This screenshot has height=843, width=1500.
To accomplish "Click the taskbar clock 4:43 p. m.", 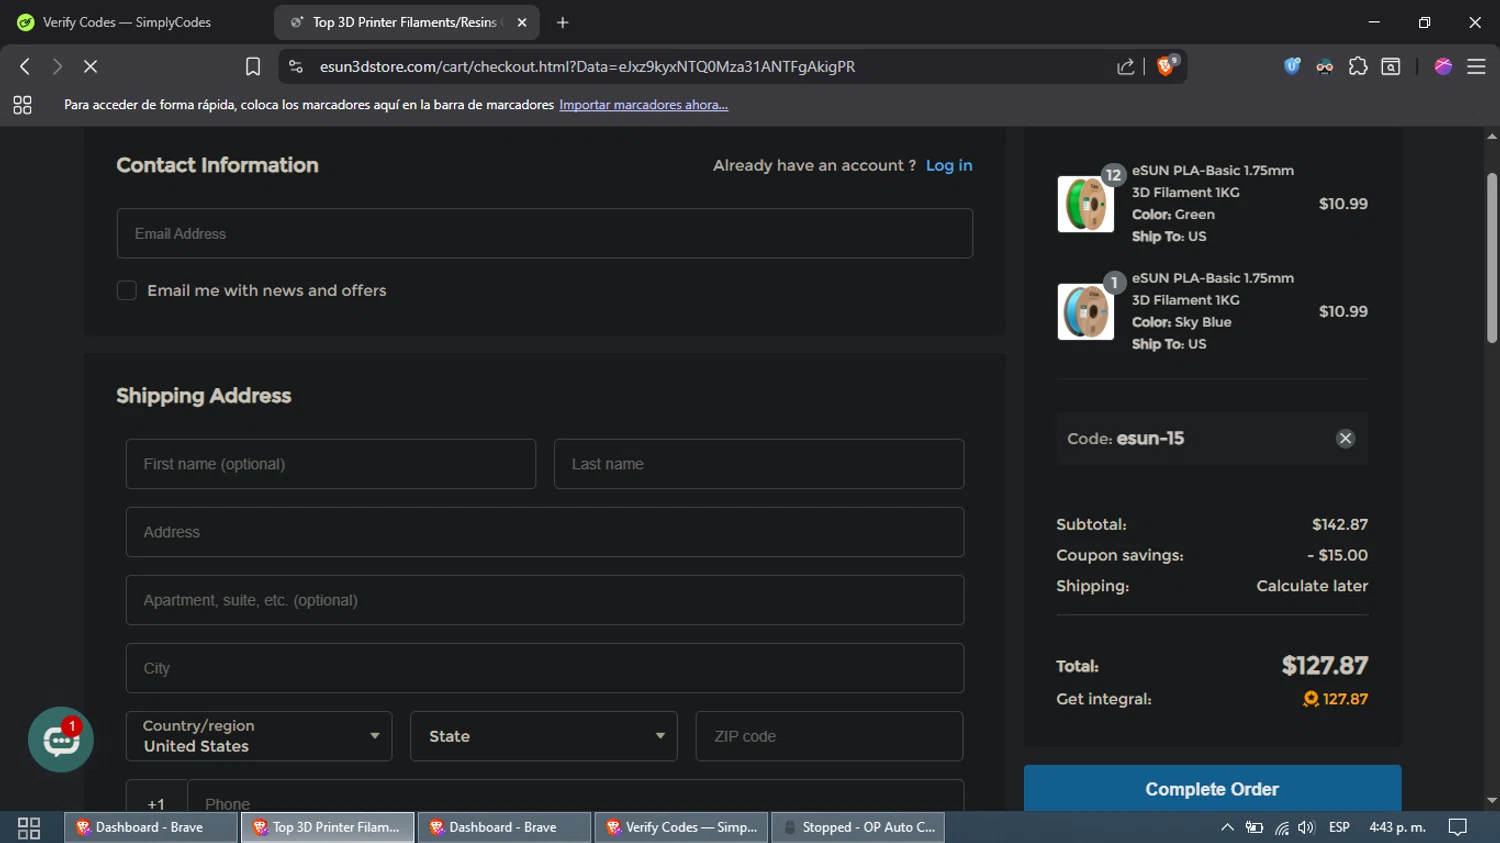I will 1397,827.
